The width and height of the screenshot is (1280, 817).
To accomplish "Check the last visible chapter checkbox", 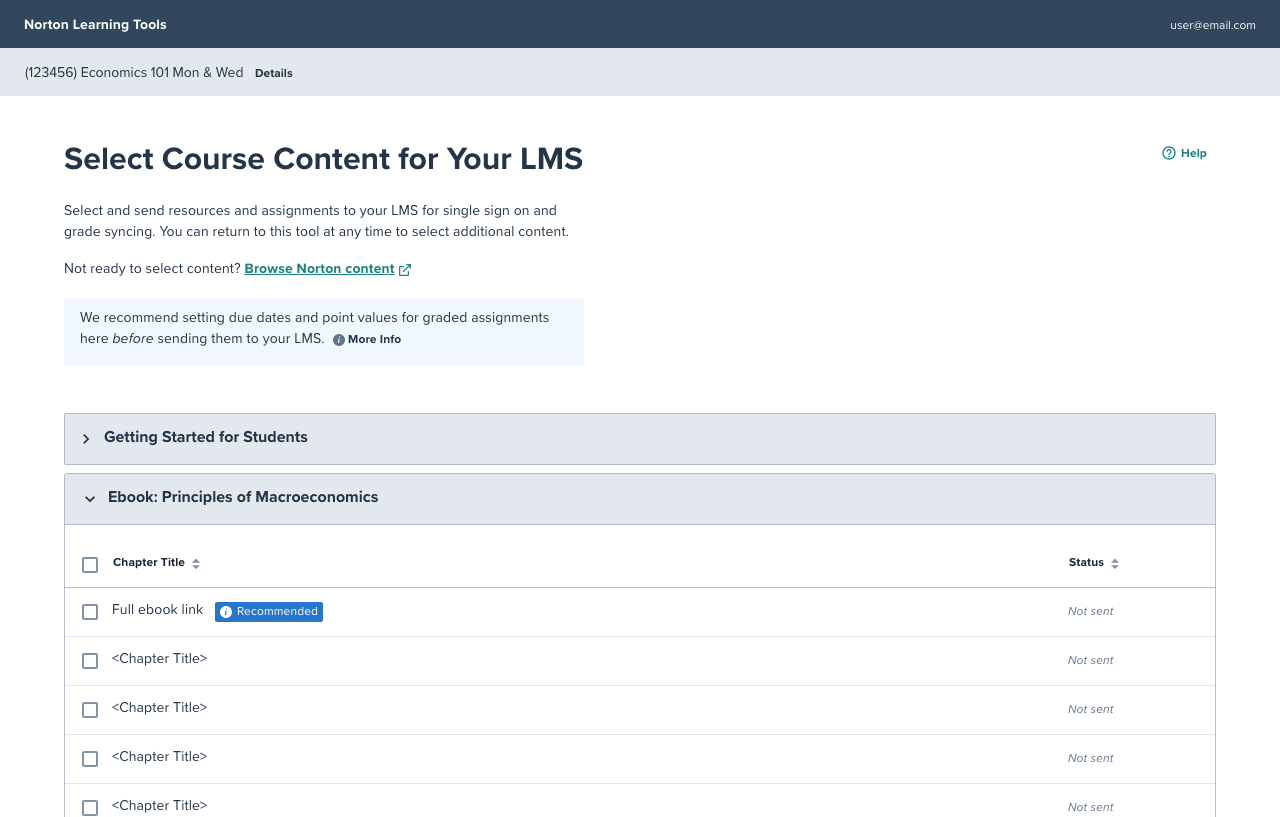I will (x=90, y=808).
